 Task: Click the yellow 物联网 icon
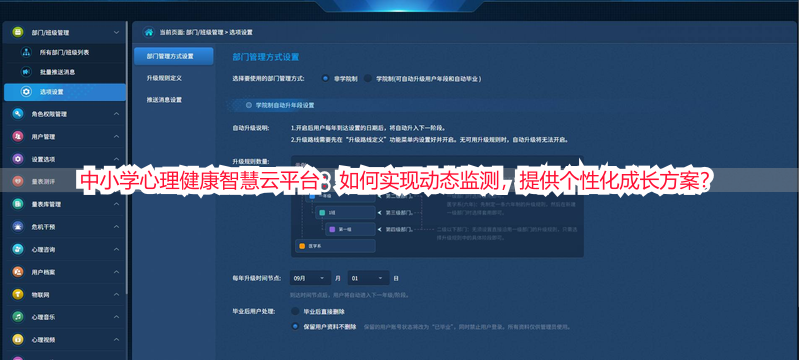18,294
